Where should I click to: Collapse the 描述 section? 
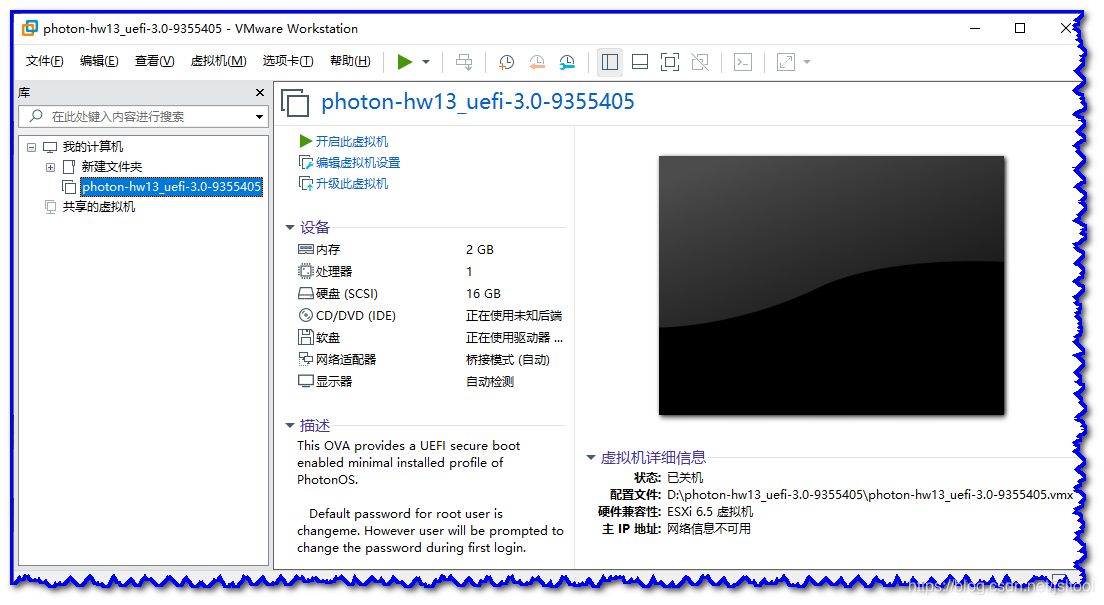tap(289, 425)
